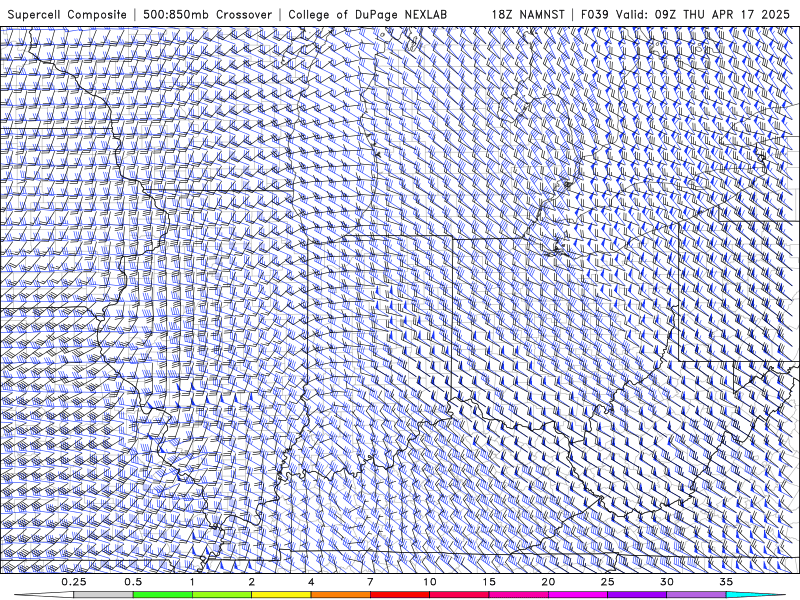
Task: Click the '500:850mb Crossover' header label
Action: click(x=207, y=14)
